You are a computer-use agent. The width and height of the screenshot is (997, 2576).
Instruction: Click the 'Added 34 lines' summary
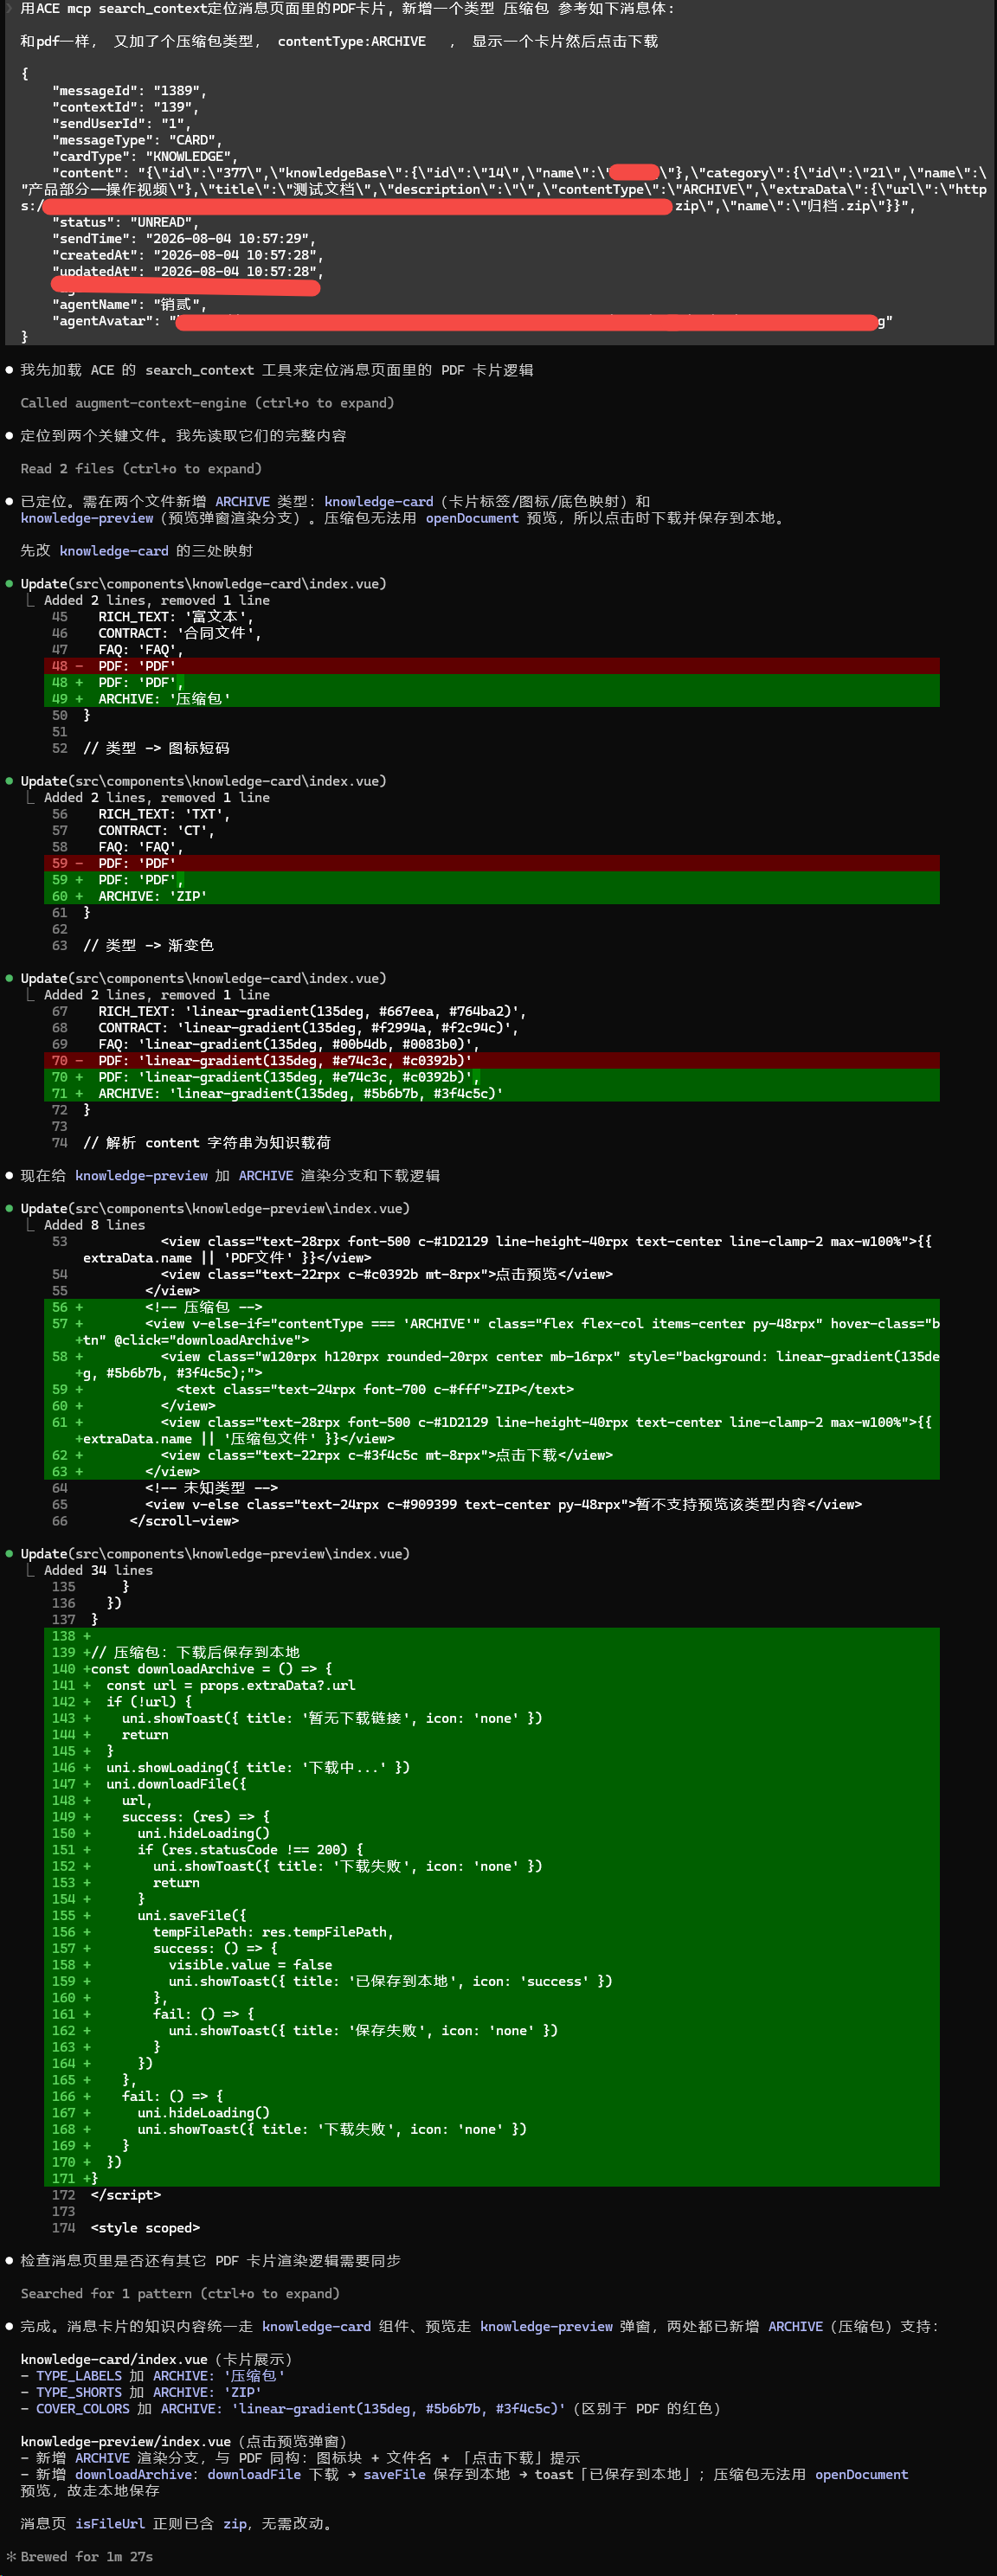[98, 1570]
